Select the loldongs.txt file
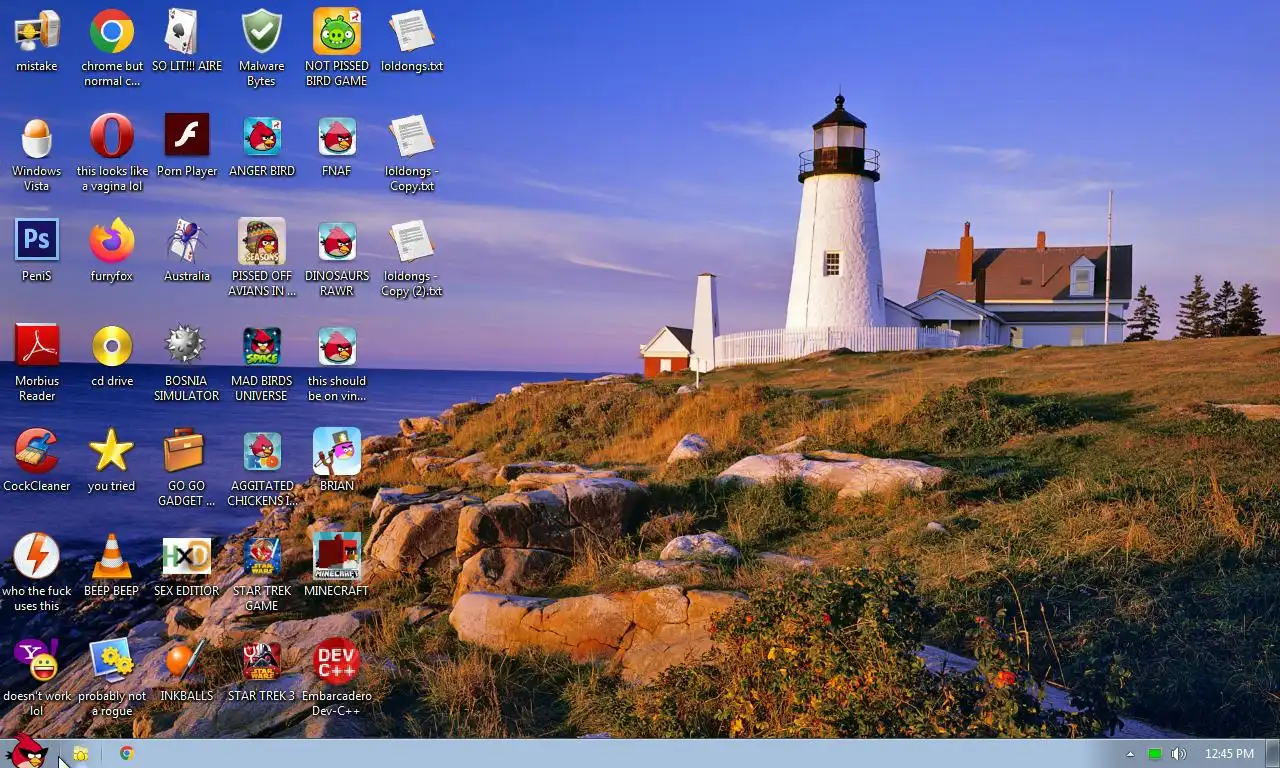The height and width of the screenshot is (768, 1280). (x=412, y=41)
